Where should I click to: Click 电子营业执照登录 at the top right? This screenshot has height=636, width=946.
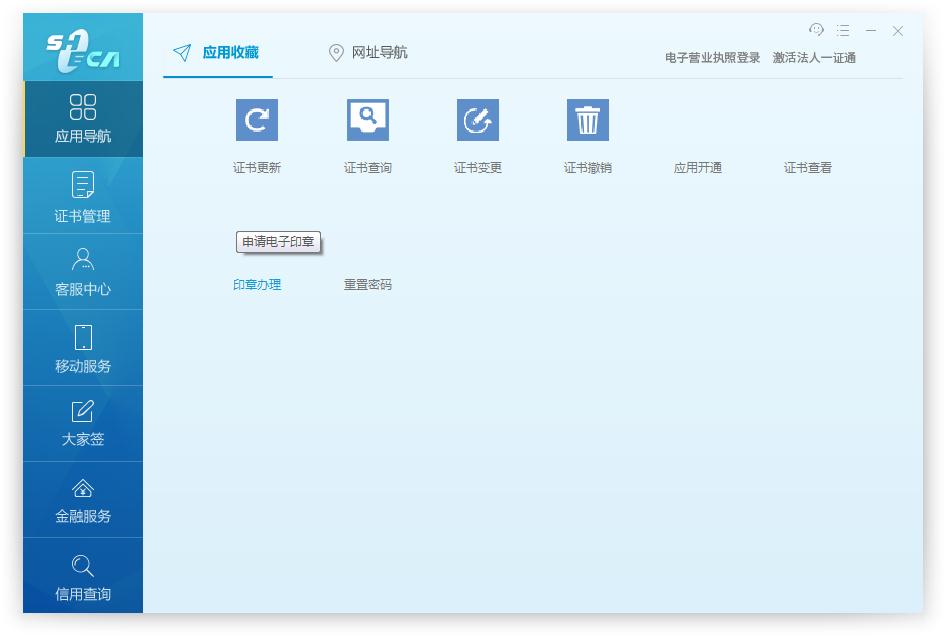click(x=711, y=57)
